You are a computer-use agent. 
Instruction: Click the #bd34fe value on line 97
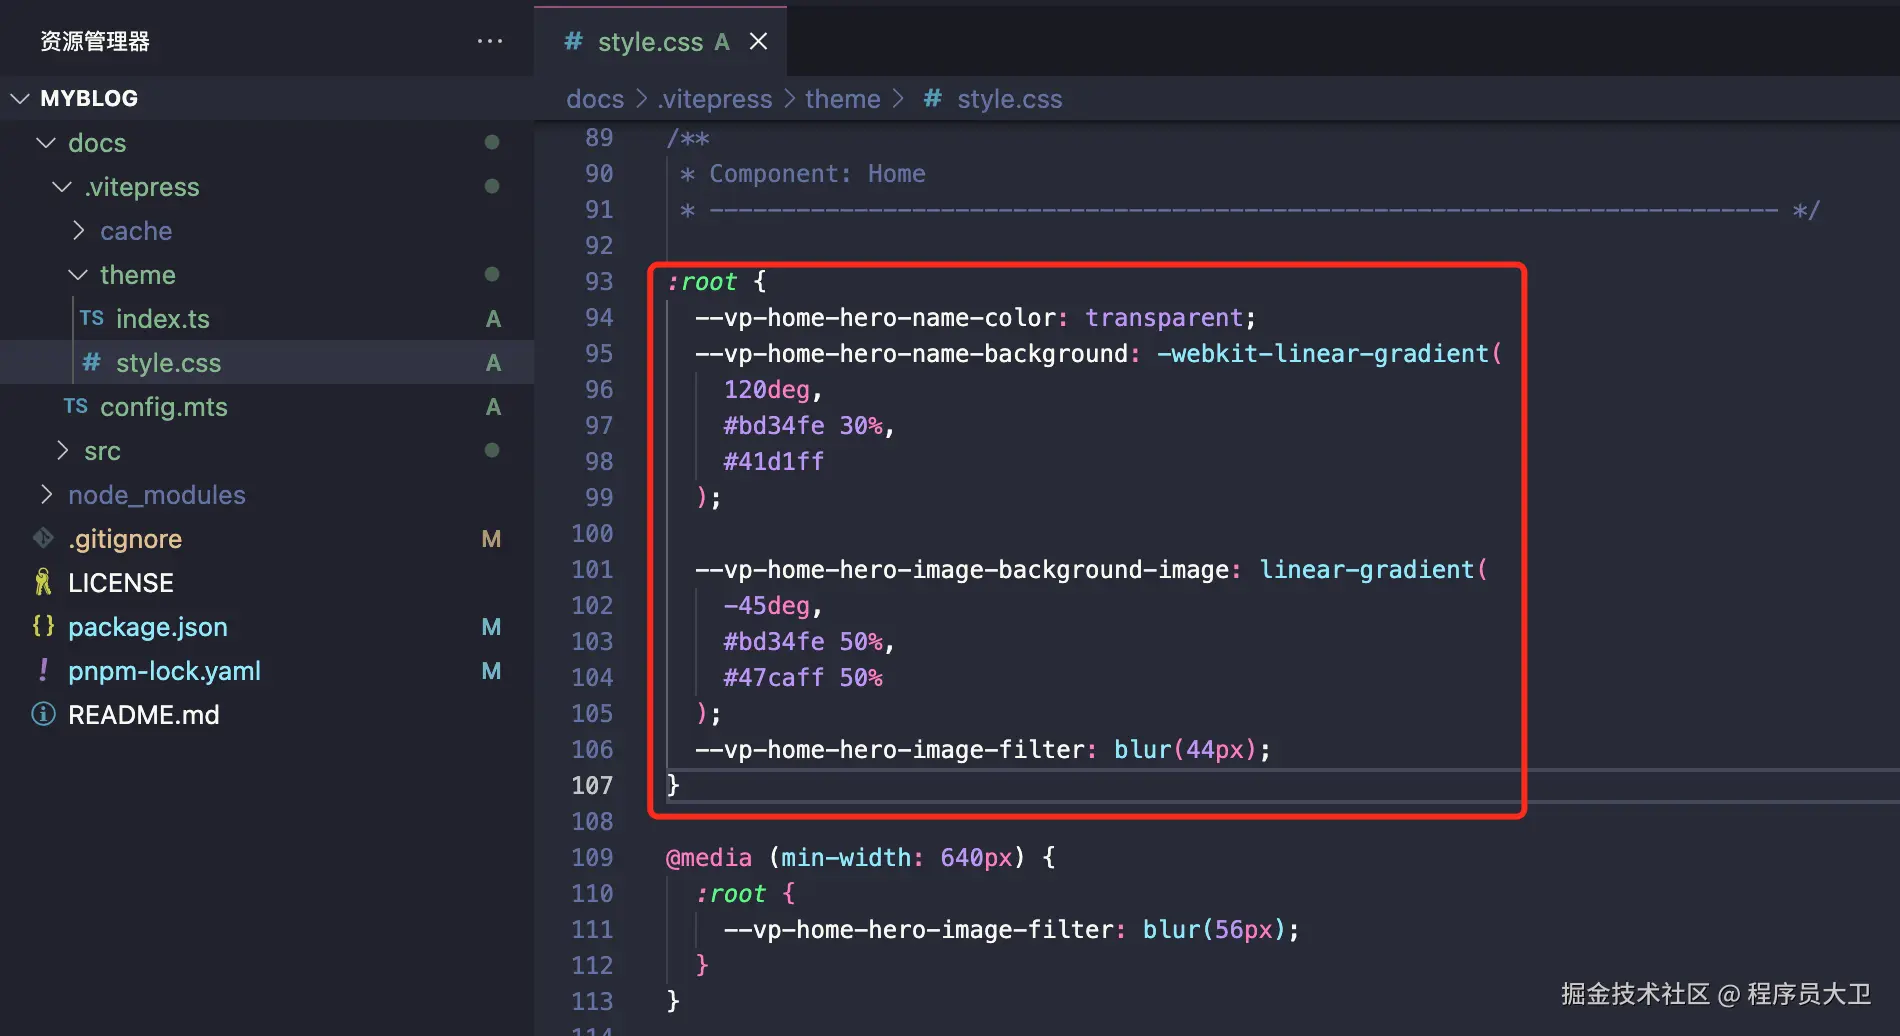pos(774,426)
